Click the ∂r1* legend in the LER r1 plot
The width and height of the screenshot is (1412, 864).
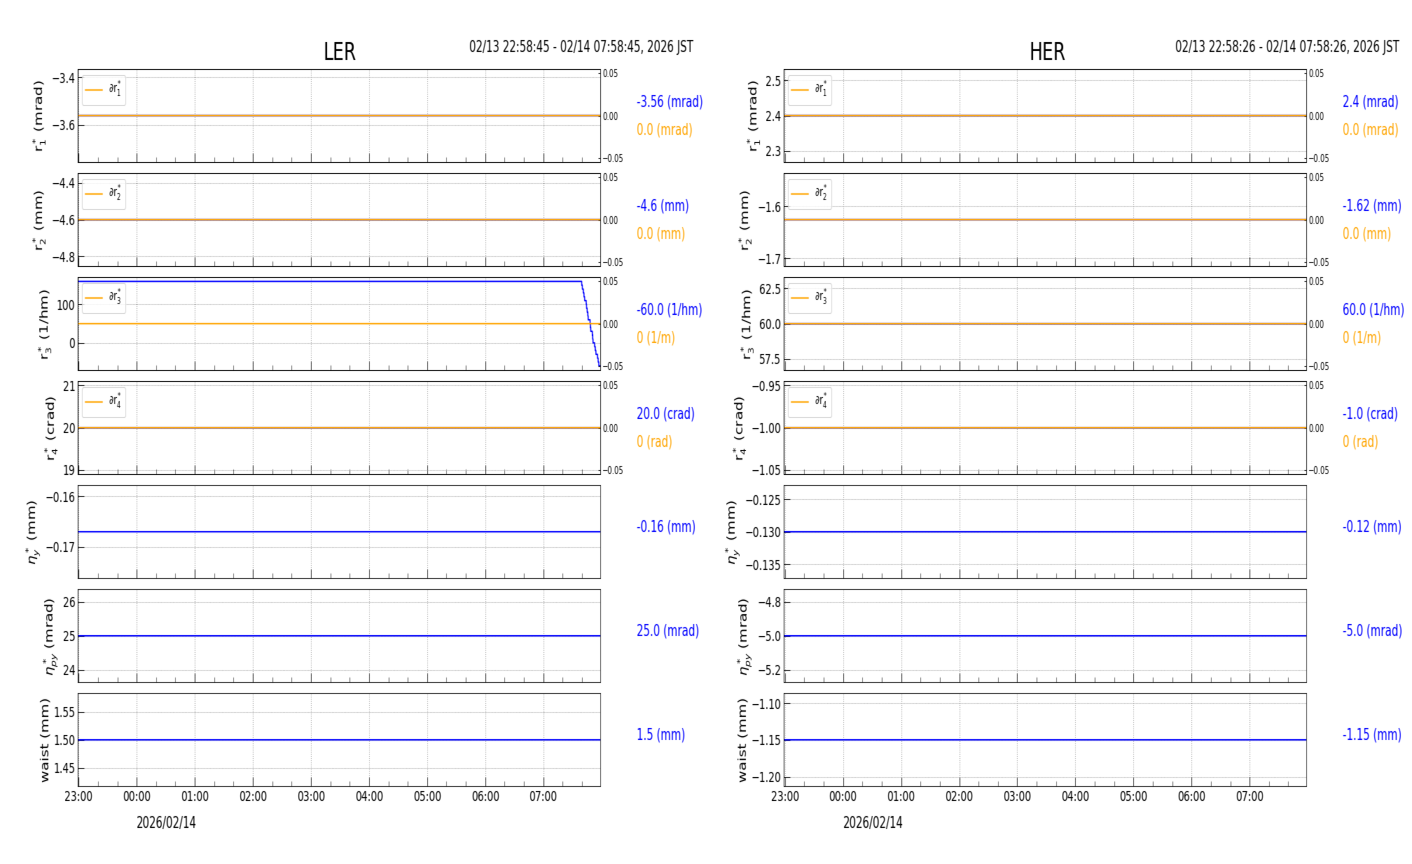click(104, 90)
